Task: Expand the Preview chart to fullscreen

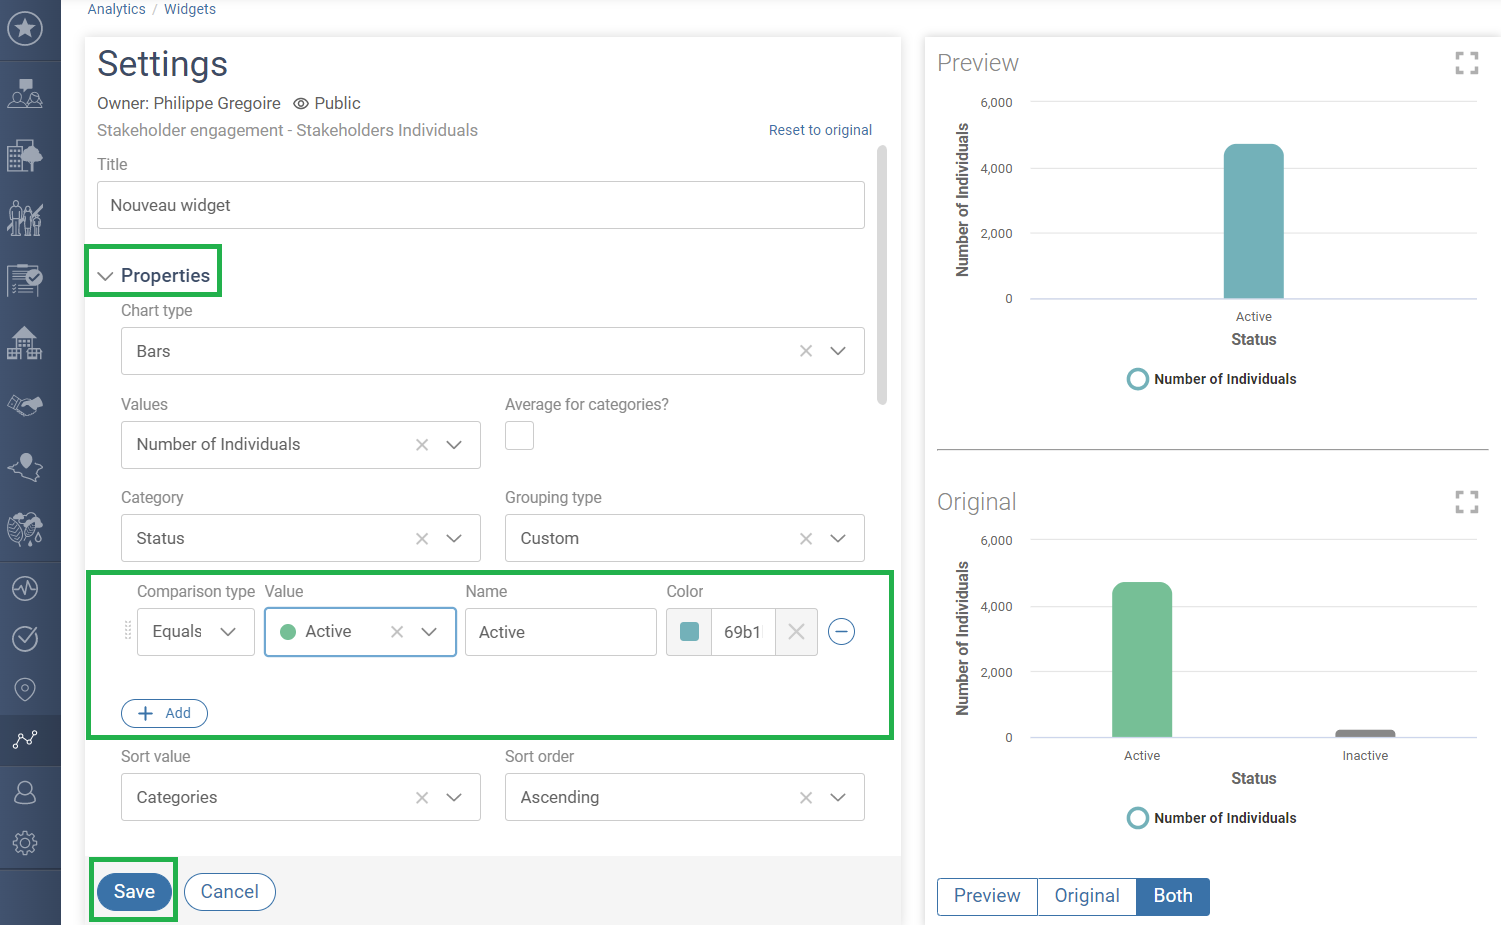Action: point(1466,63)
